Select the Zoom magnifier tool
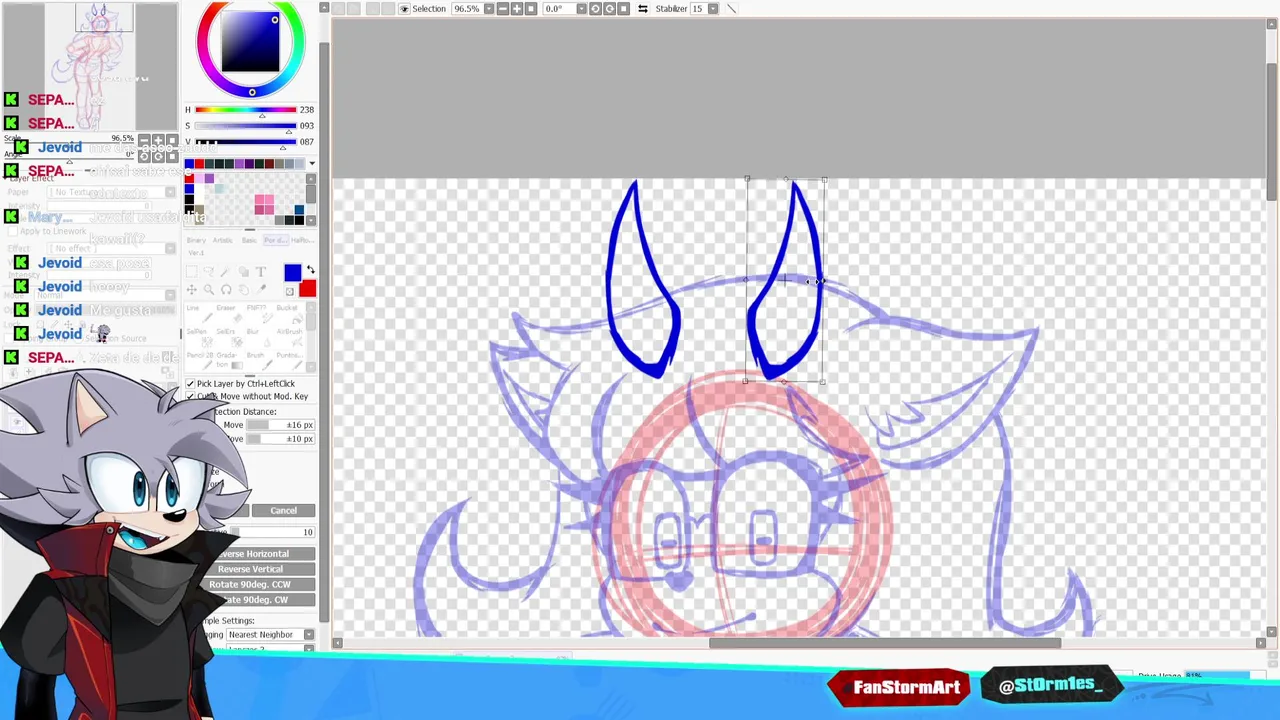Viewport: 1280px width, 720px height. click(209, 290)
